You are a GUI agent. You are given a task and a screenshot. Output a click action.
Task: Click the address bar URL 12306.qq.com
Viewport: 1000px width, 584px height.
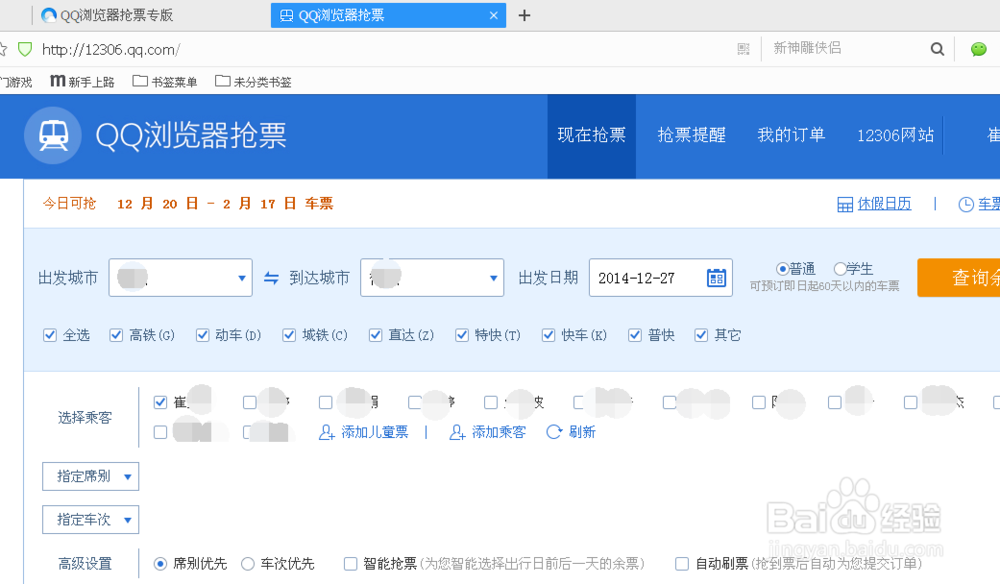pyautogui.click(x=111, y=50)
